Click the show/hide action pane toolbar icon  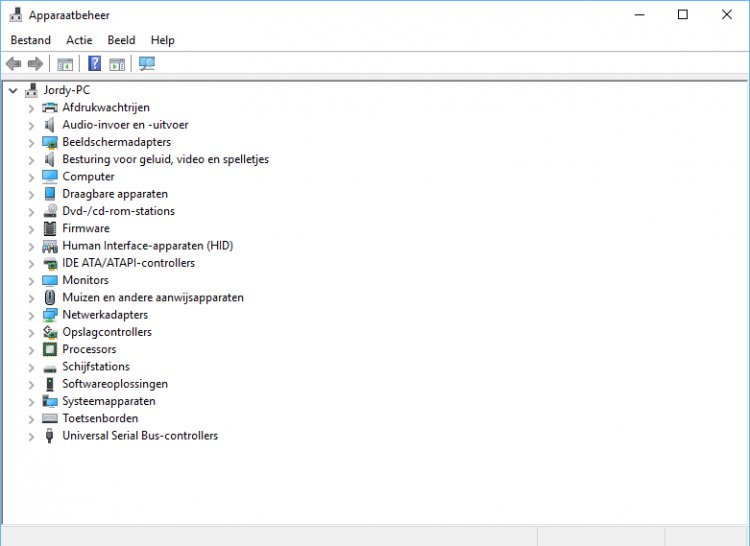117,64
